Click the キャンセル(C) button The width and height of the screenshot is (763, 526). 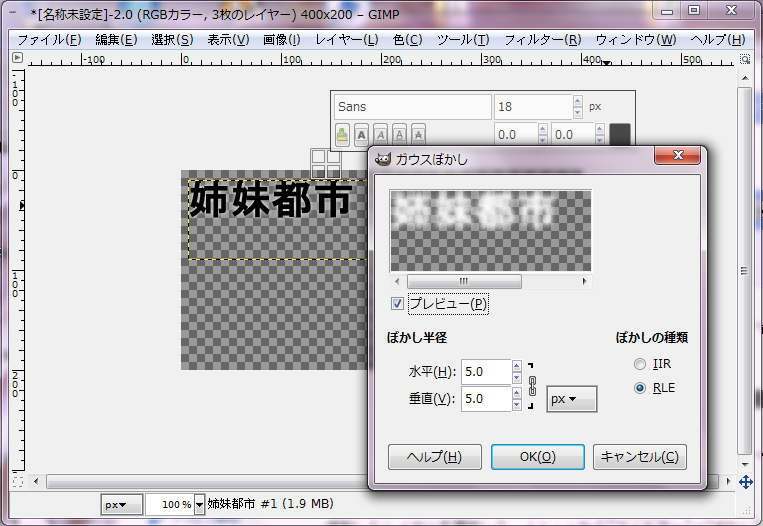[x=639, y=457]
